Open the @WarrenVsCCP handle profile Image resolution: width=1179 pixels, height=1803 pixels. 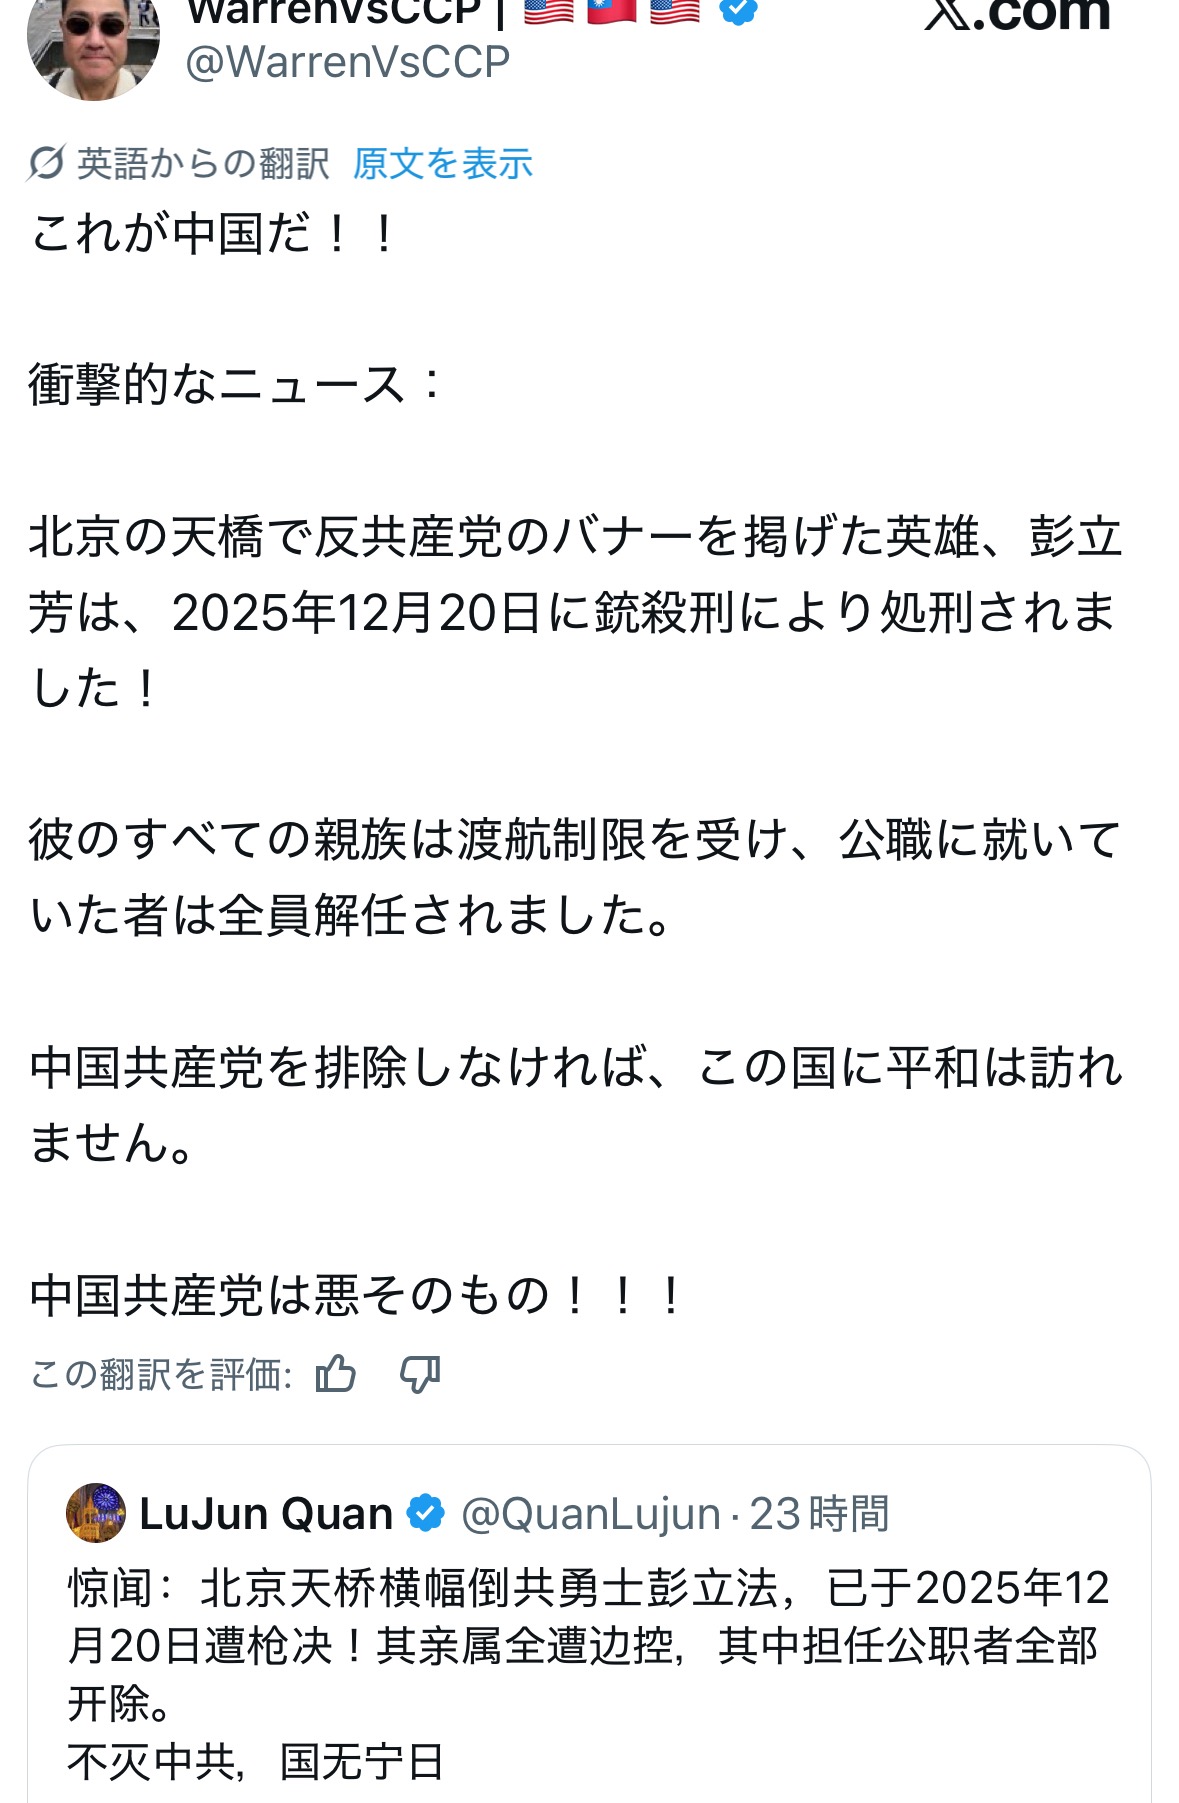347,63
